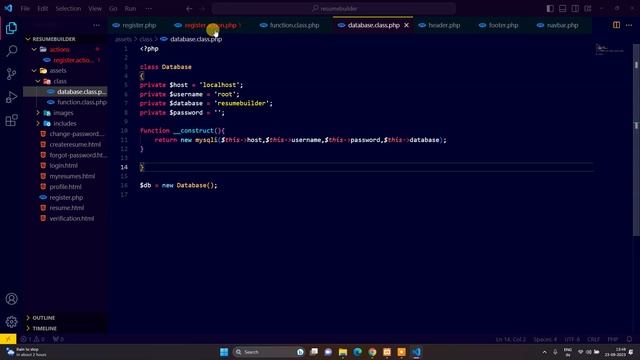Open the View menu
The width and height of the screenshot is (640, 360).
pos(95,8)
